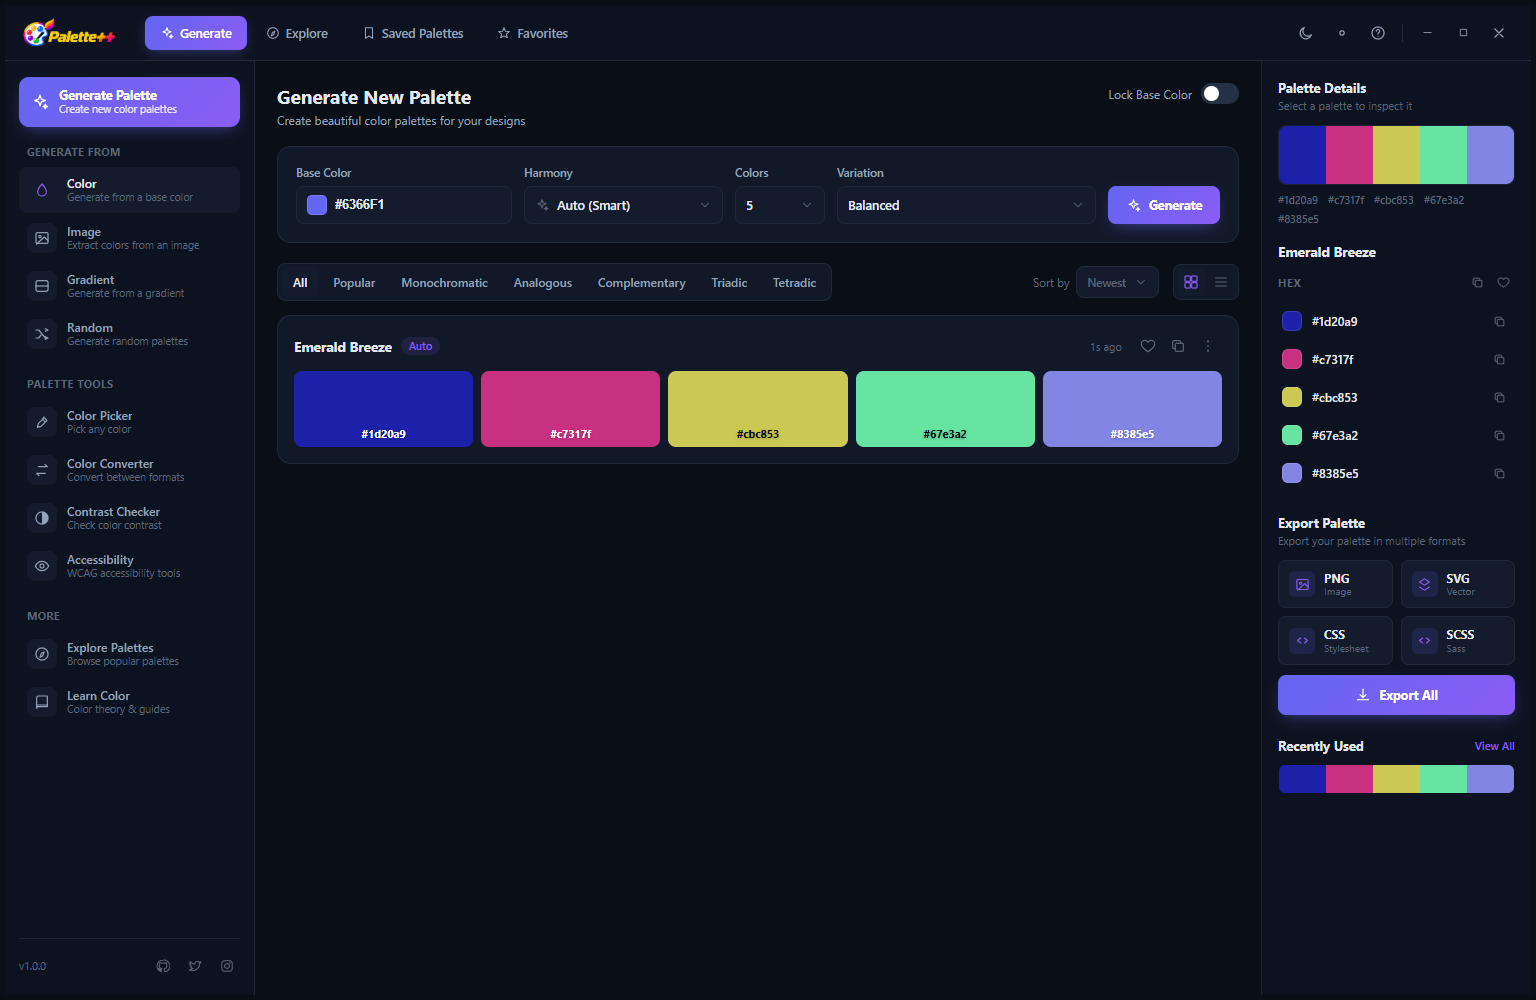
Task: Select Random generation in the sidebar
Action: pyautogui.click(x=129, y=334)
